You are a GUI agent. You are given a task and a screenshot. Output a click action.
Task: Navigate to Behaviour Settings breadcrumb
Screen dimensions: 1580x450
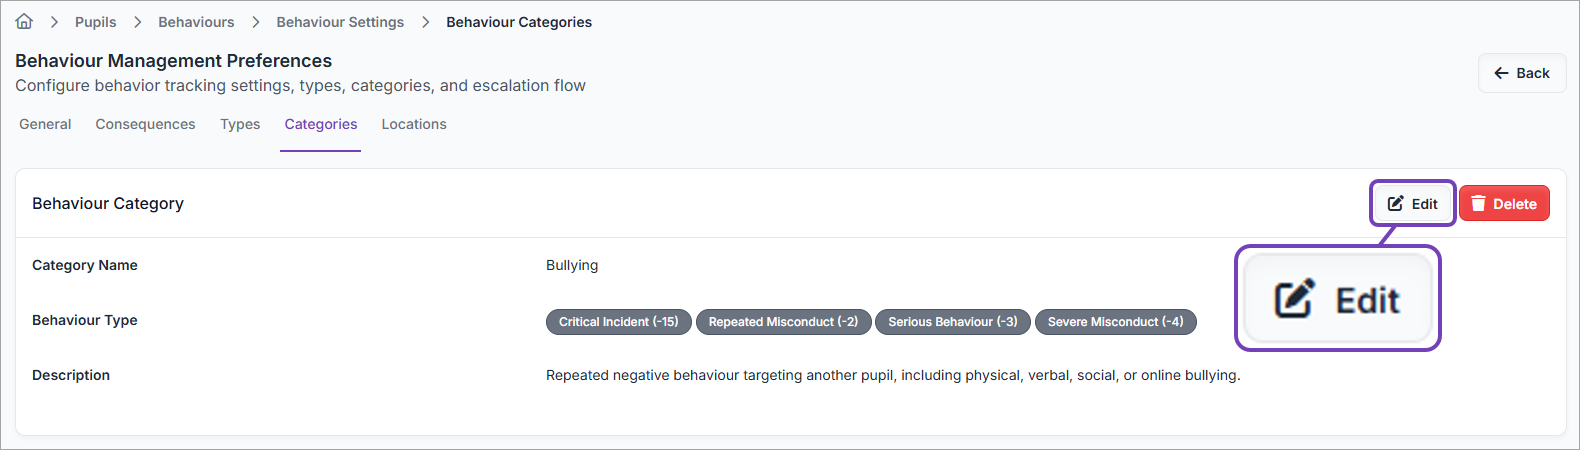tap(340, 22)
